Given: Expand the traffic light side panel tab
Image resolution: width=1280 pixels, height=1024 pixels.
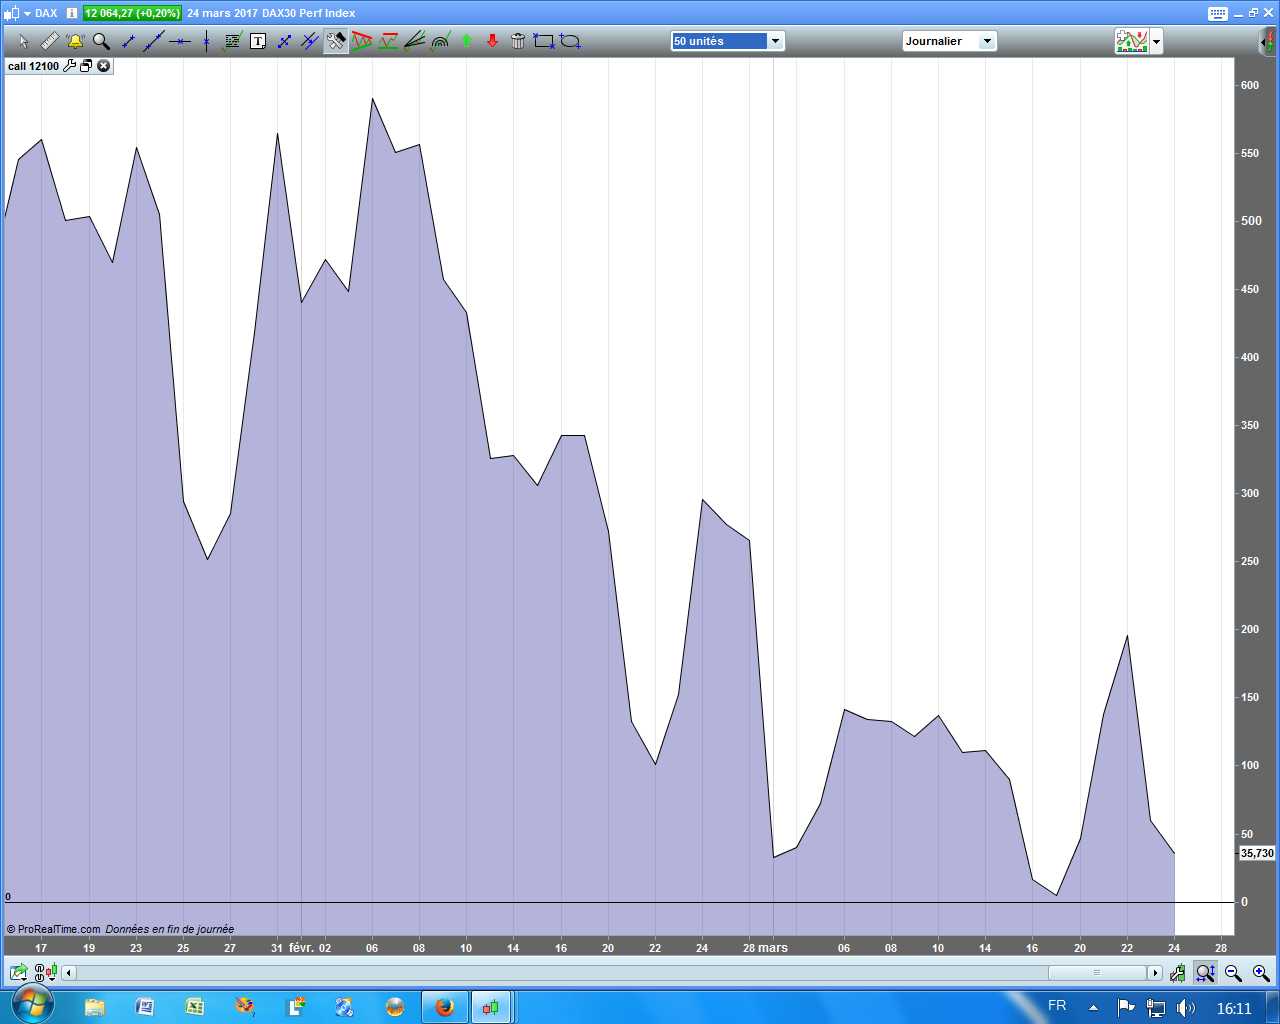Looking at the screenshot, I should click(x=1269, y=42).
